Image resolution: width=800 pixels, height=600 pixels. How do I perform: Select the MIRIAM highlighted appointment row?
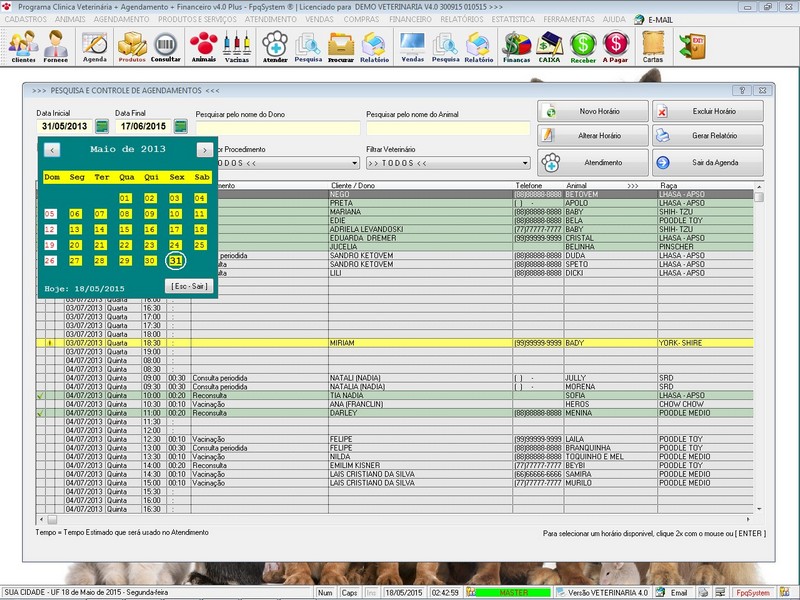(x=394, y=343)
